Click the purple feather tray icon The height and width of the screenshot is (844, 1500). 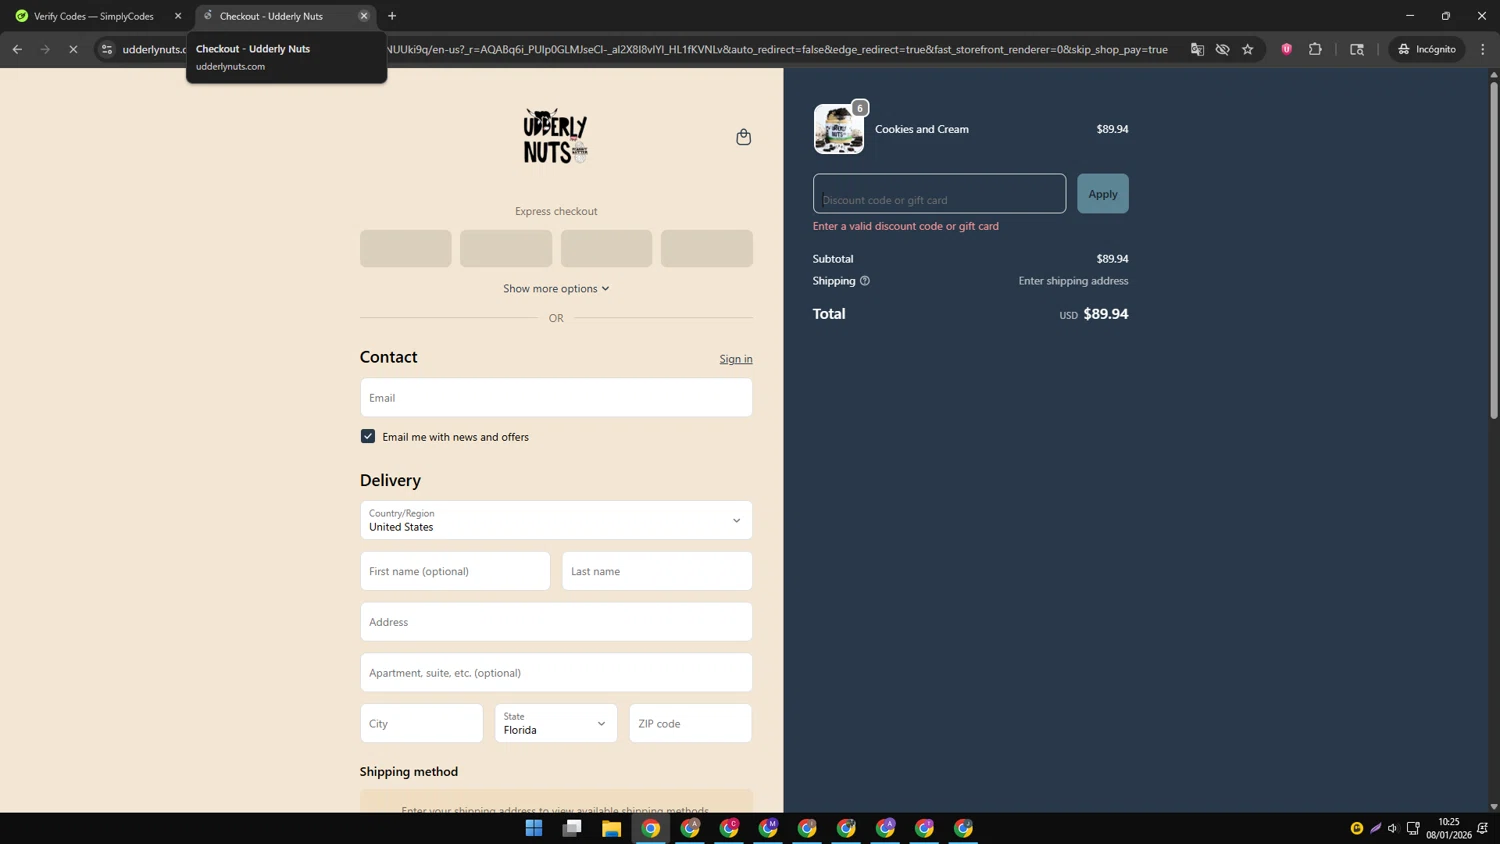point(1375,828)
